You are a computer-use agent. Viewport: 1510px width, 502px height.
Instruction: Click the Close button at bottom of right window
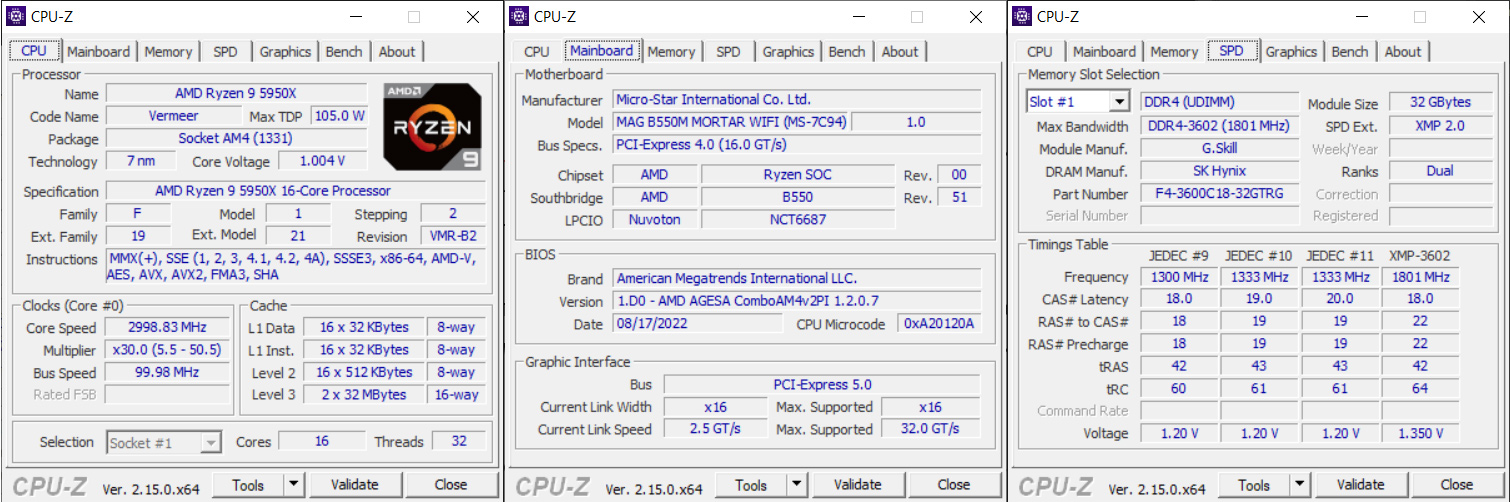1457,485
